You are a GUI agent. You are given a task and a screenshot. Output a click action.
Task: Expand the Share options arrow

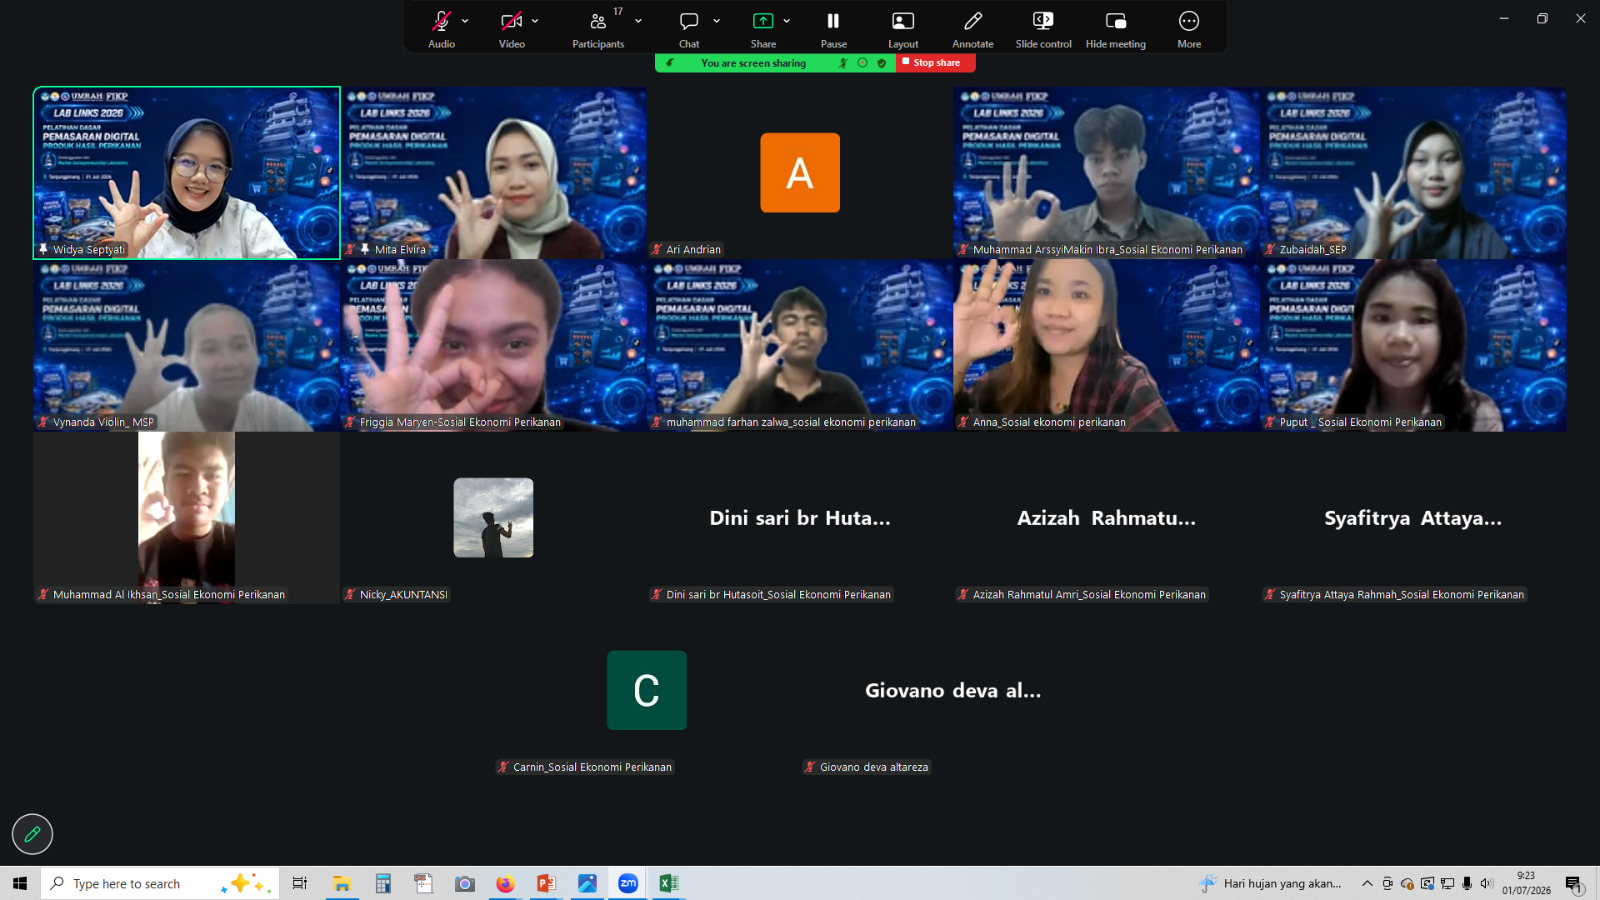(786, 21)
